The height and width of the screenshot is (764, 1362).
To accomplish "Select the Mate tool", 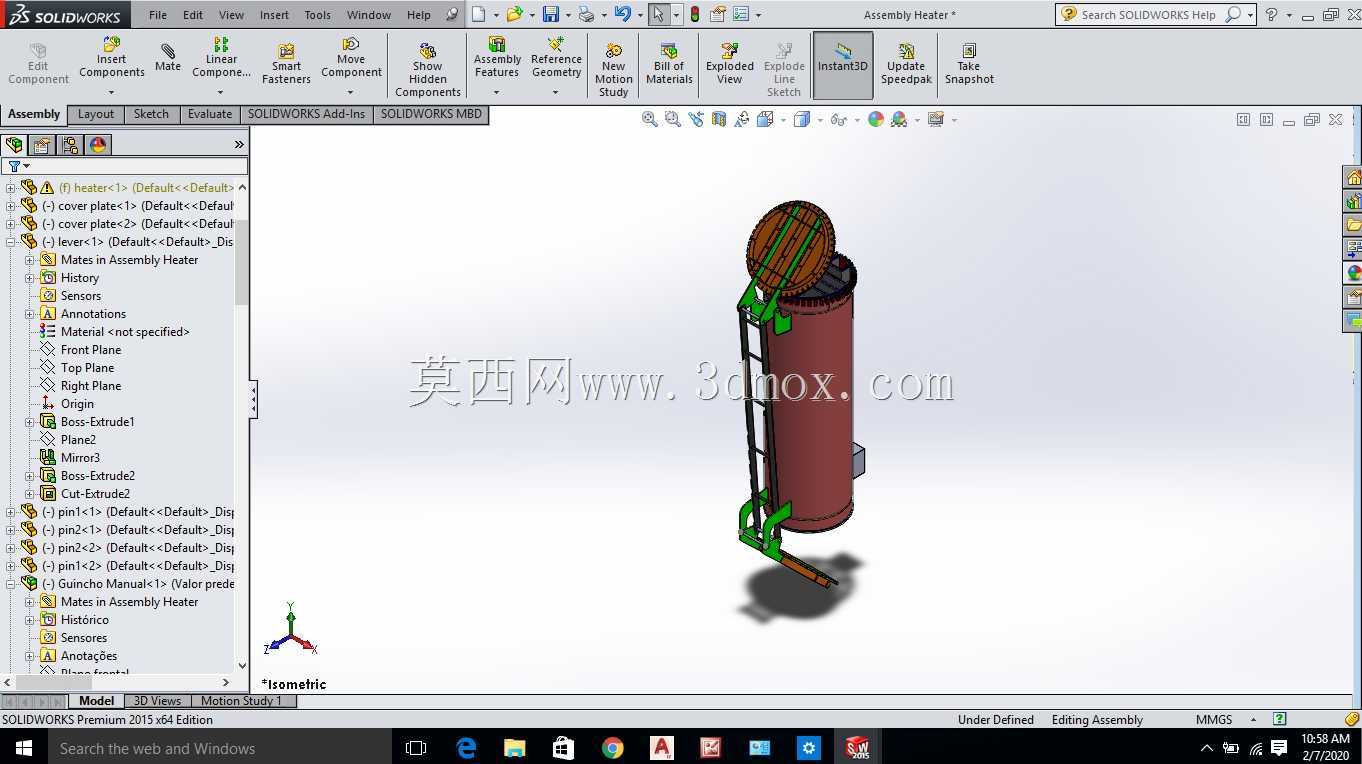I will click(168, 57).
